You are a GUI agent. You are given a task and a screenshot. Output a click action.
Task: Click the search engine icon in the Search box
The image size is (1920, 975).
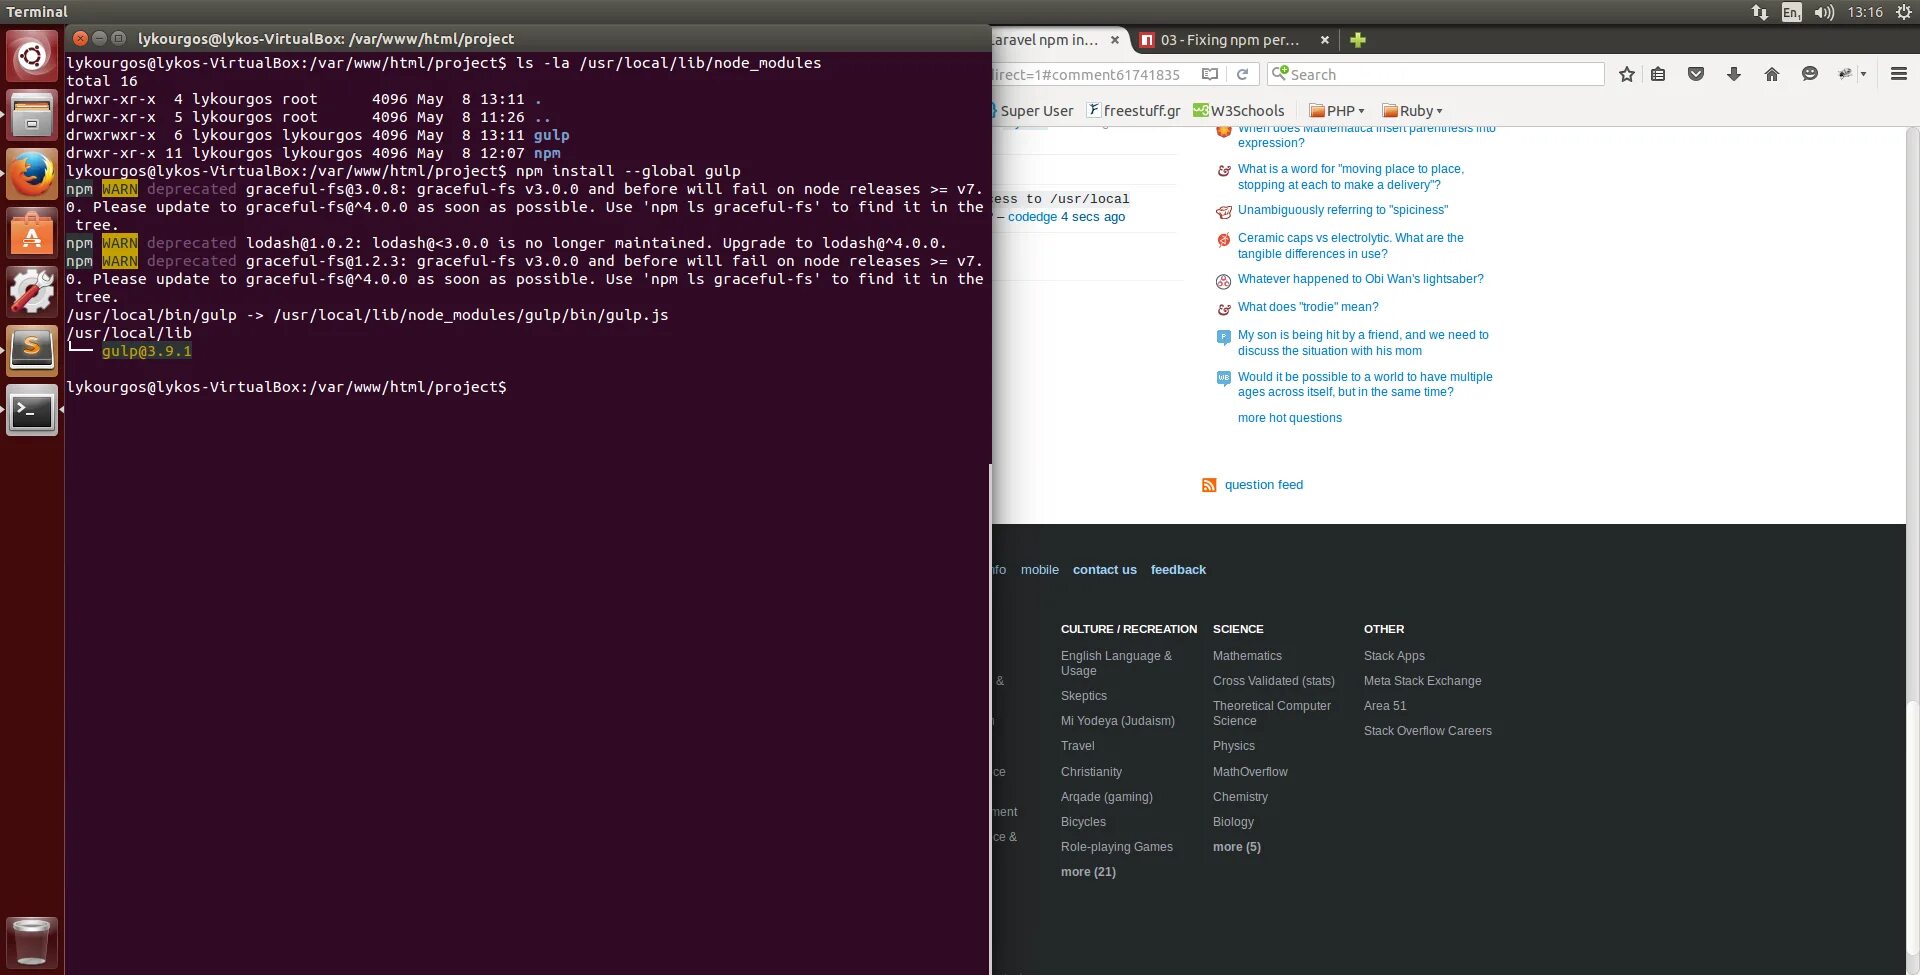click(x=1280, y=74)
